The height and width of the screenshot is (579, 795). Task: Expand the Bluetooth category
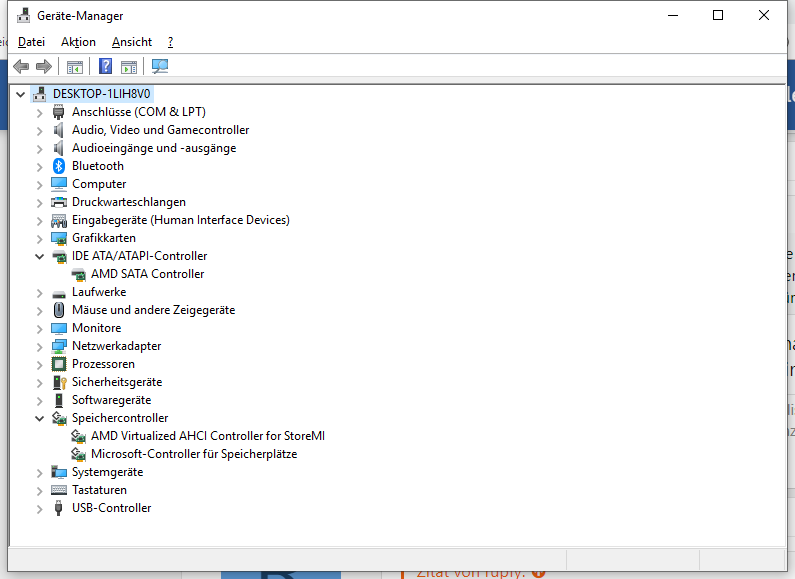pos(40,167)
